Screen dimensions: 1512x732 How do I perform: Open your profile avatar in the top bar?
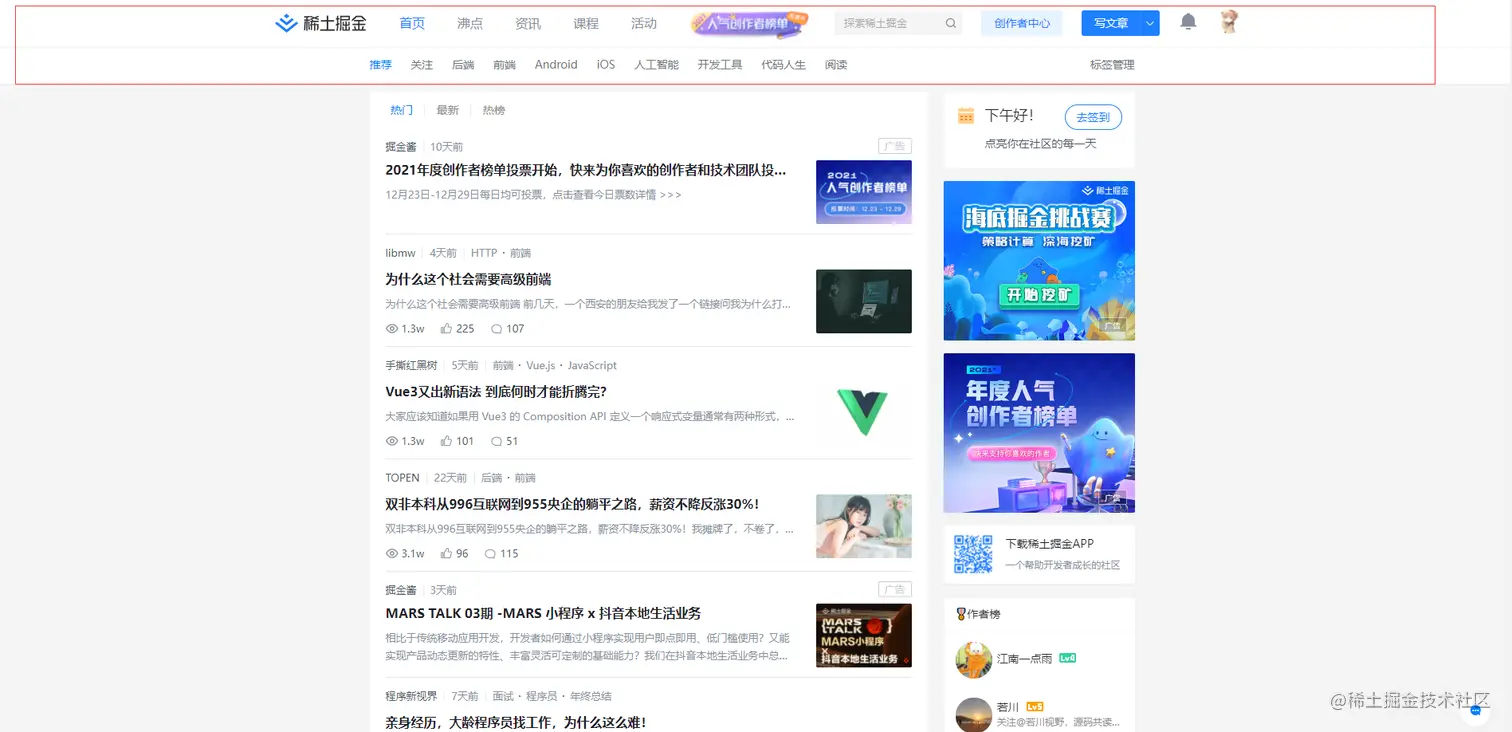tap(1229, 21)
